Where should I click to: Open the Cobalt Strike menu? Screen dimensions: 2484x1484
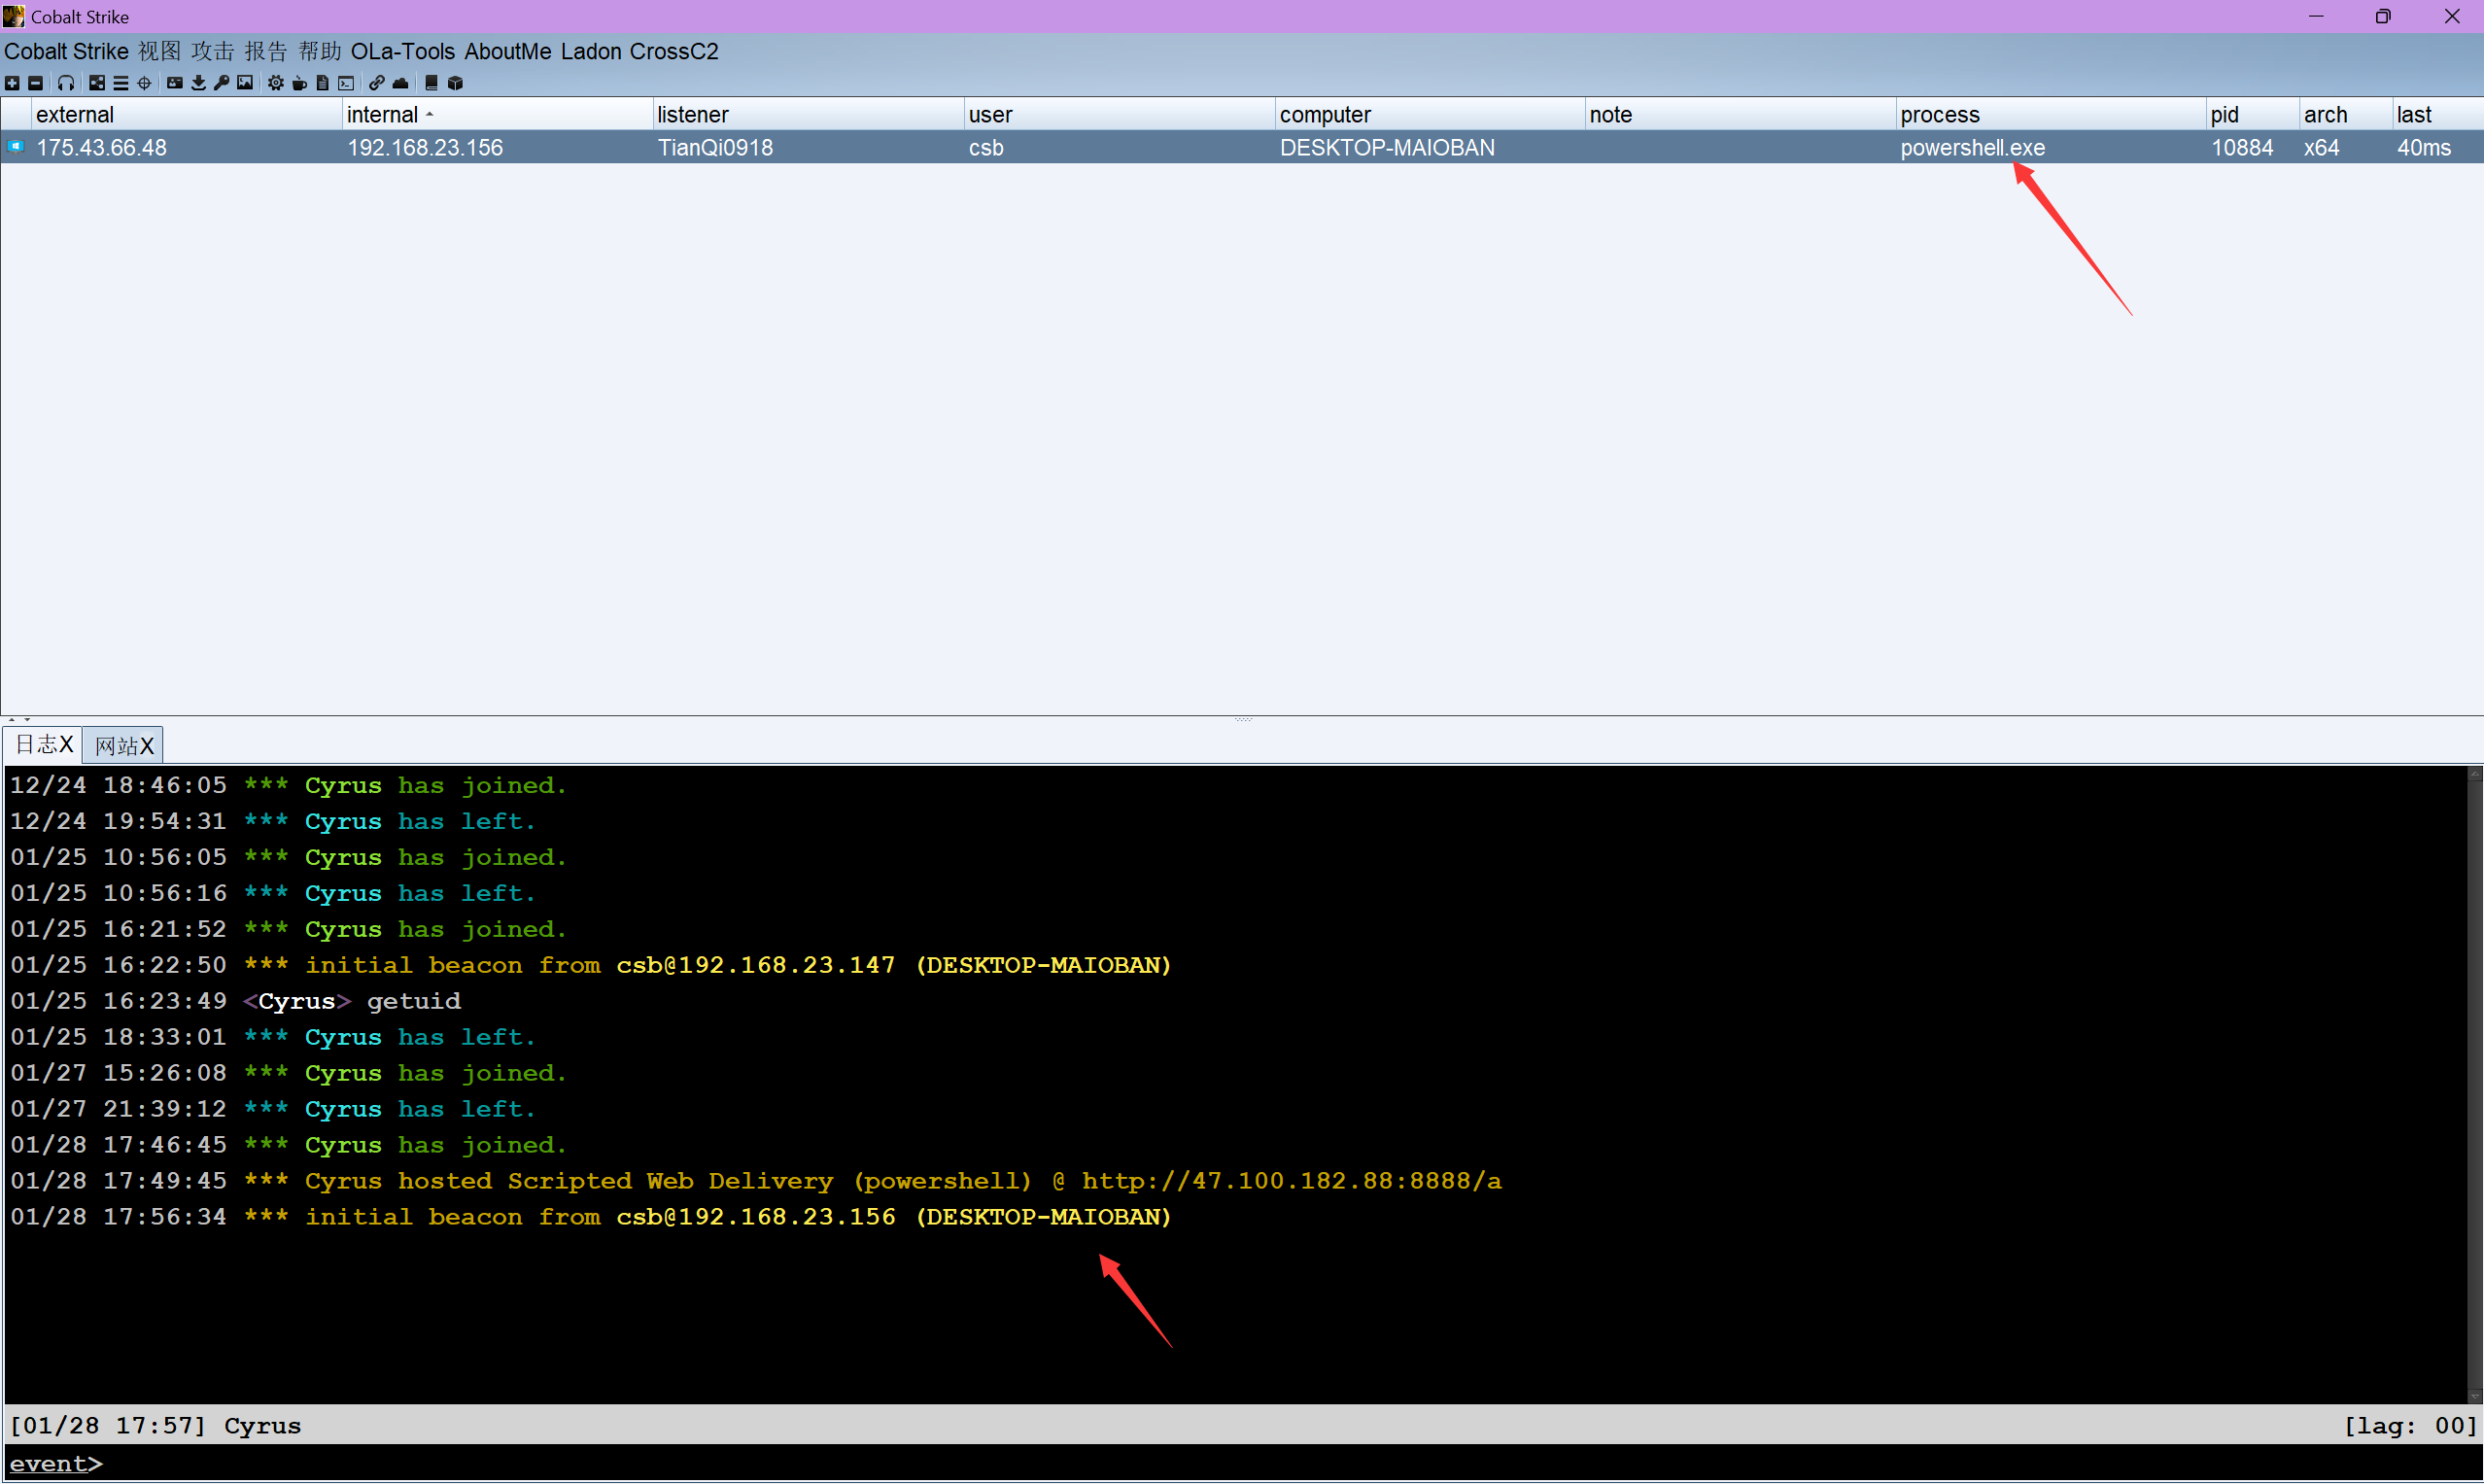(x=66, y=51)
